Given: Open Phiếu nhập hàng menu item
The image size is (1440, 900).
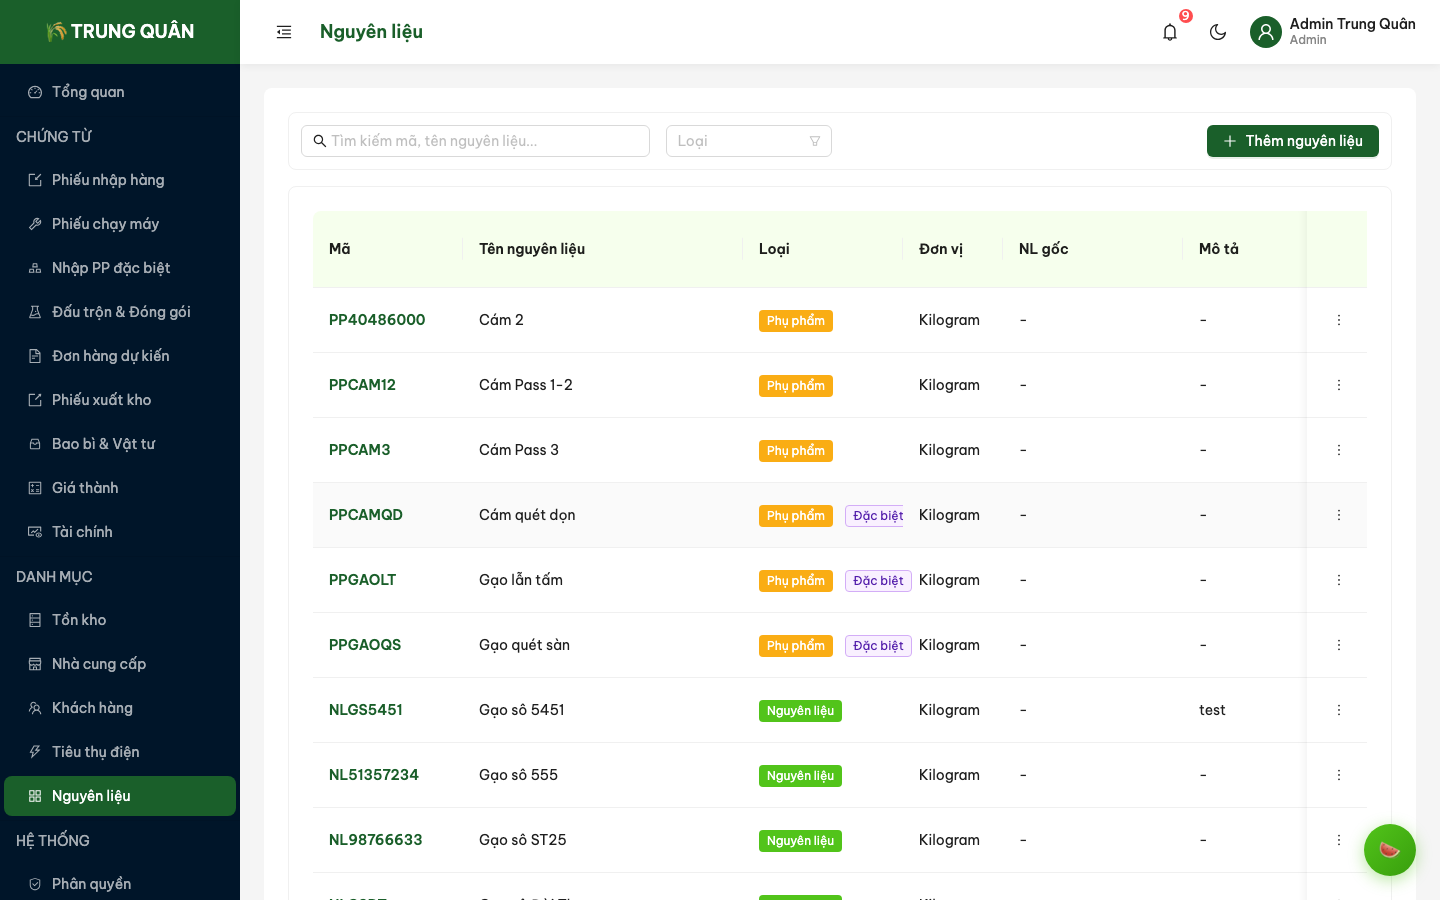Looking at the screenshot, I should tap(108, 180).
